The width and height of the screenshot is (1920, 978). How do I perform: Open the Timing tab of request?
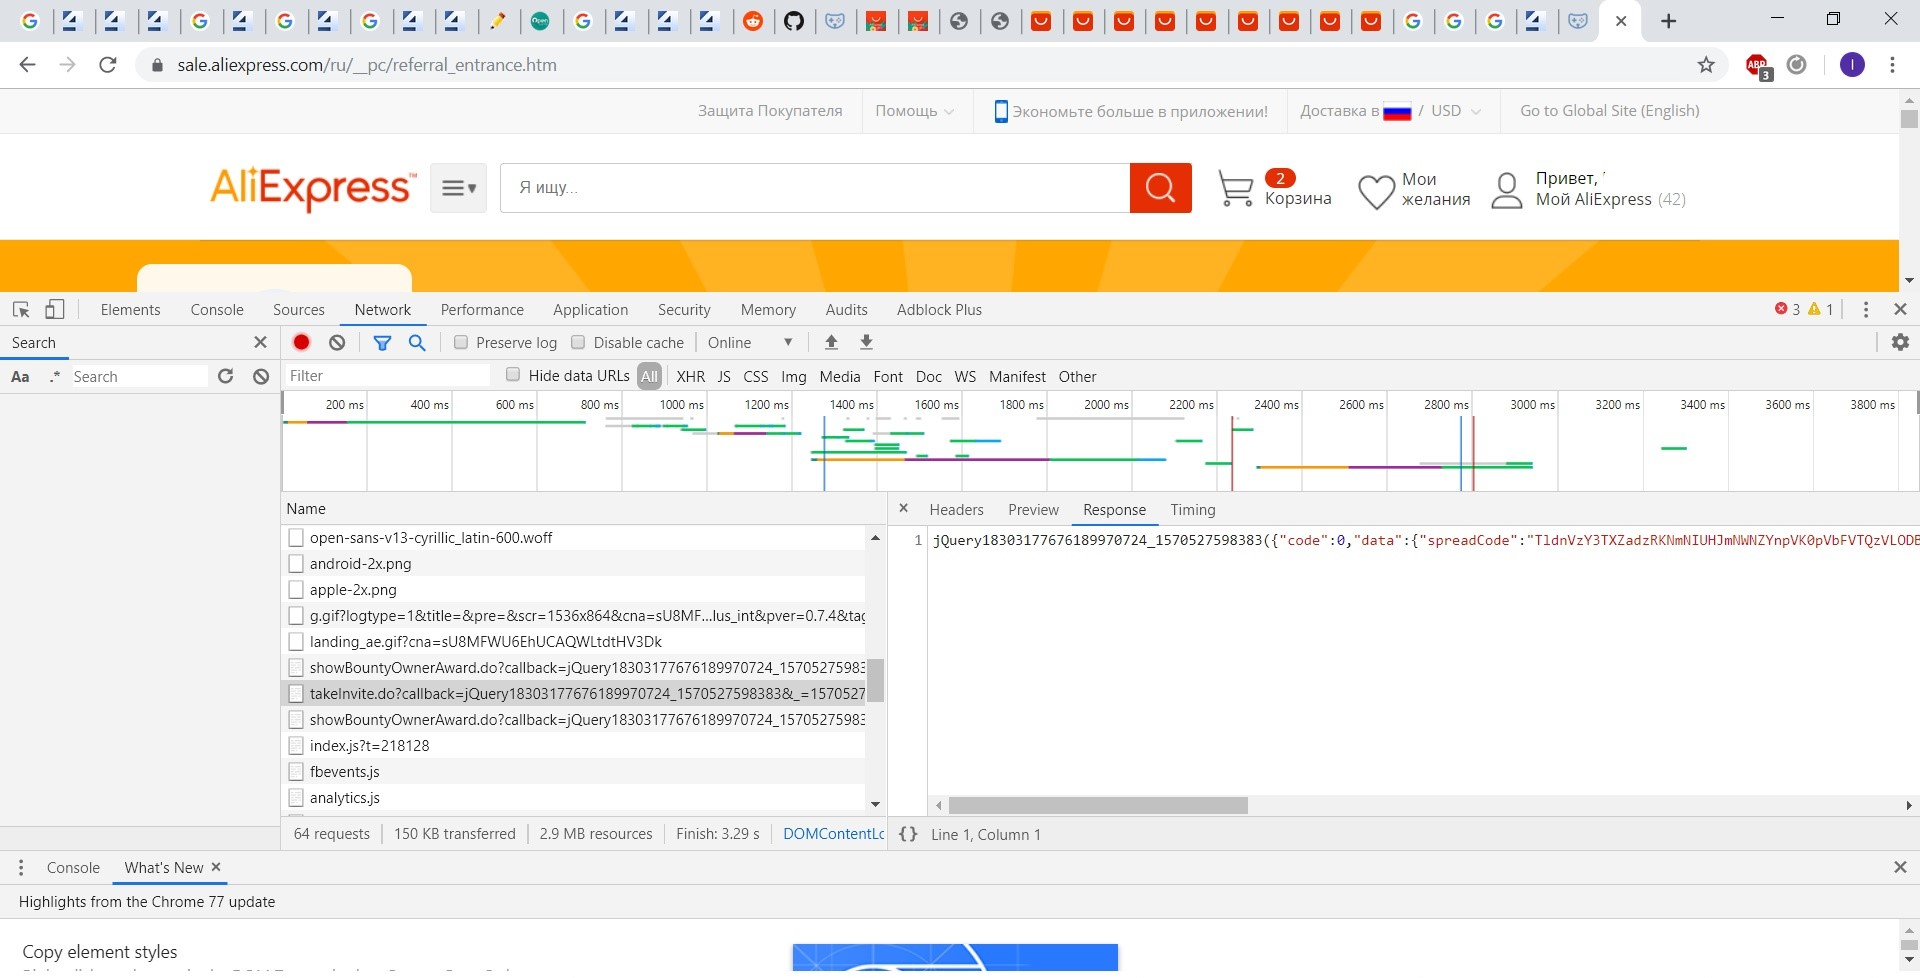click(x=1193, y=510)
